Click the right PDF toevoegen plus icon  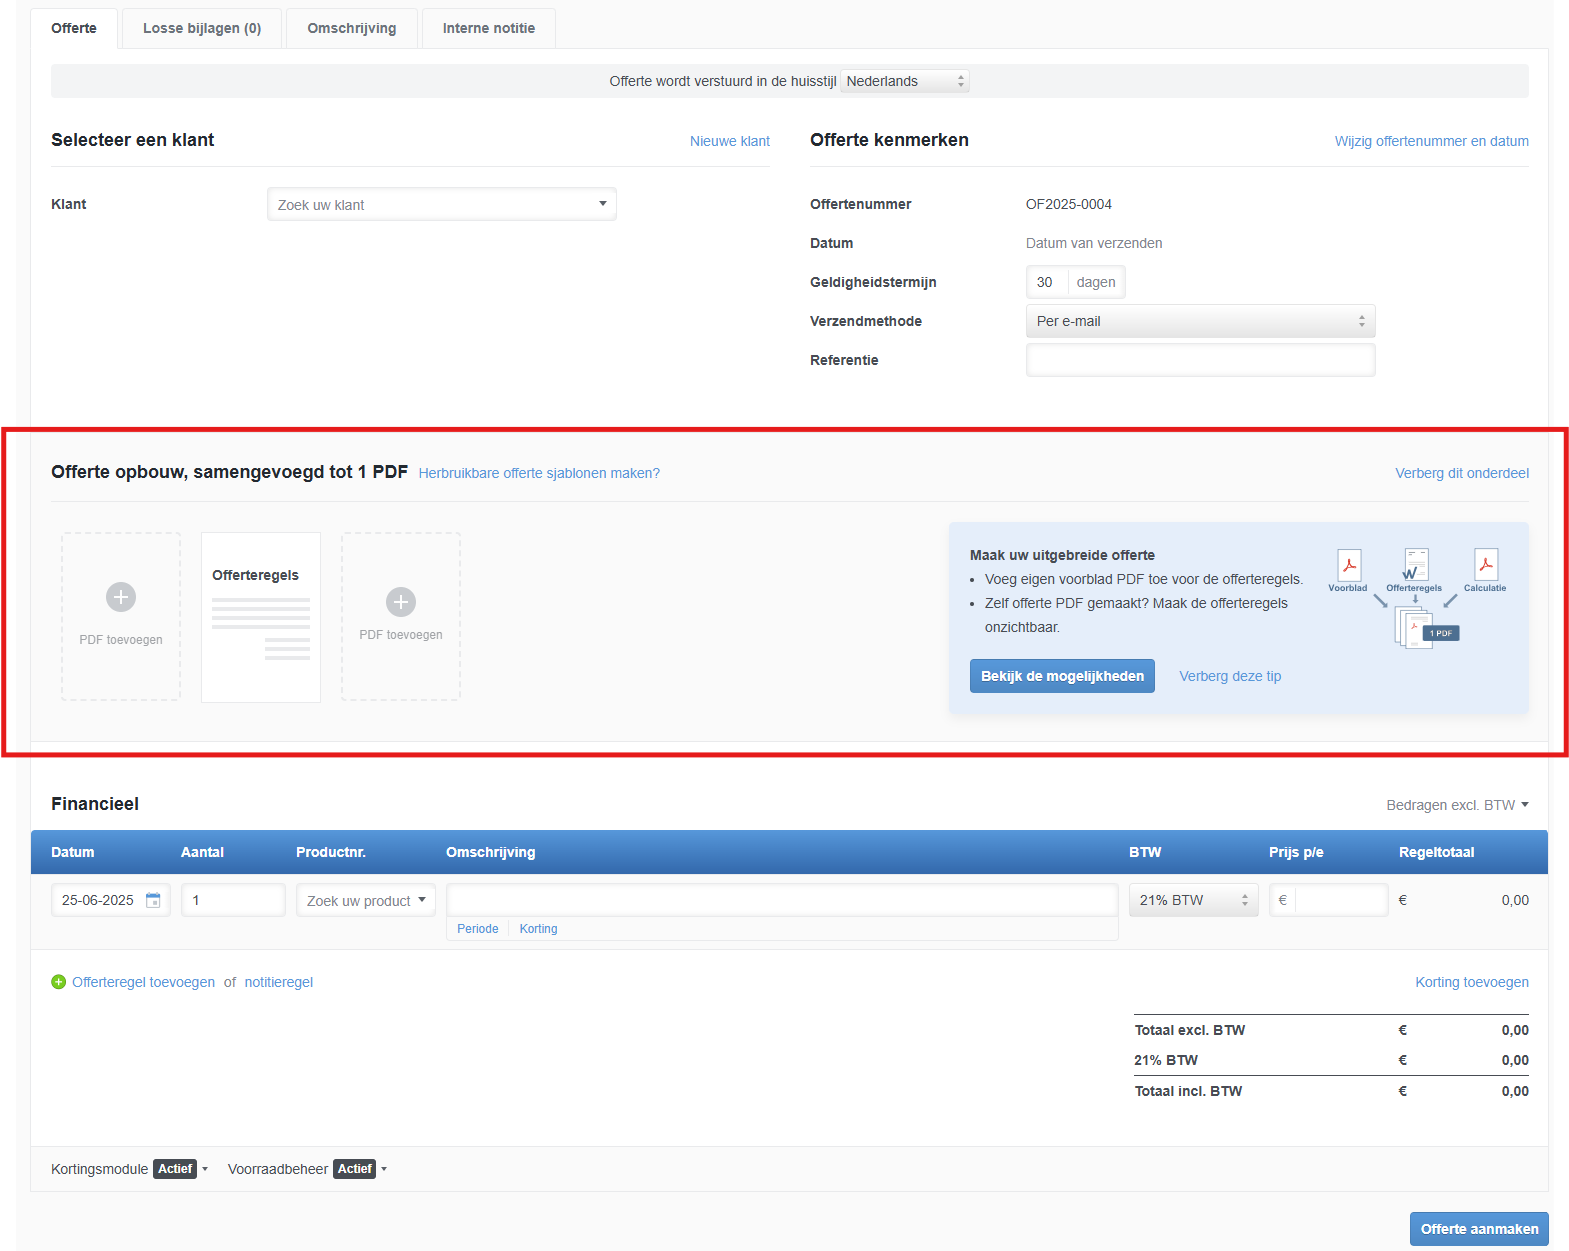[401, 602]
